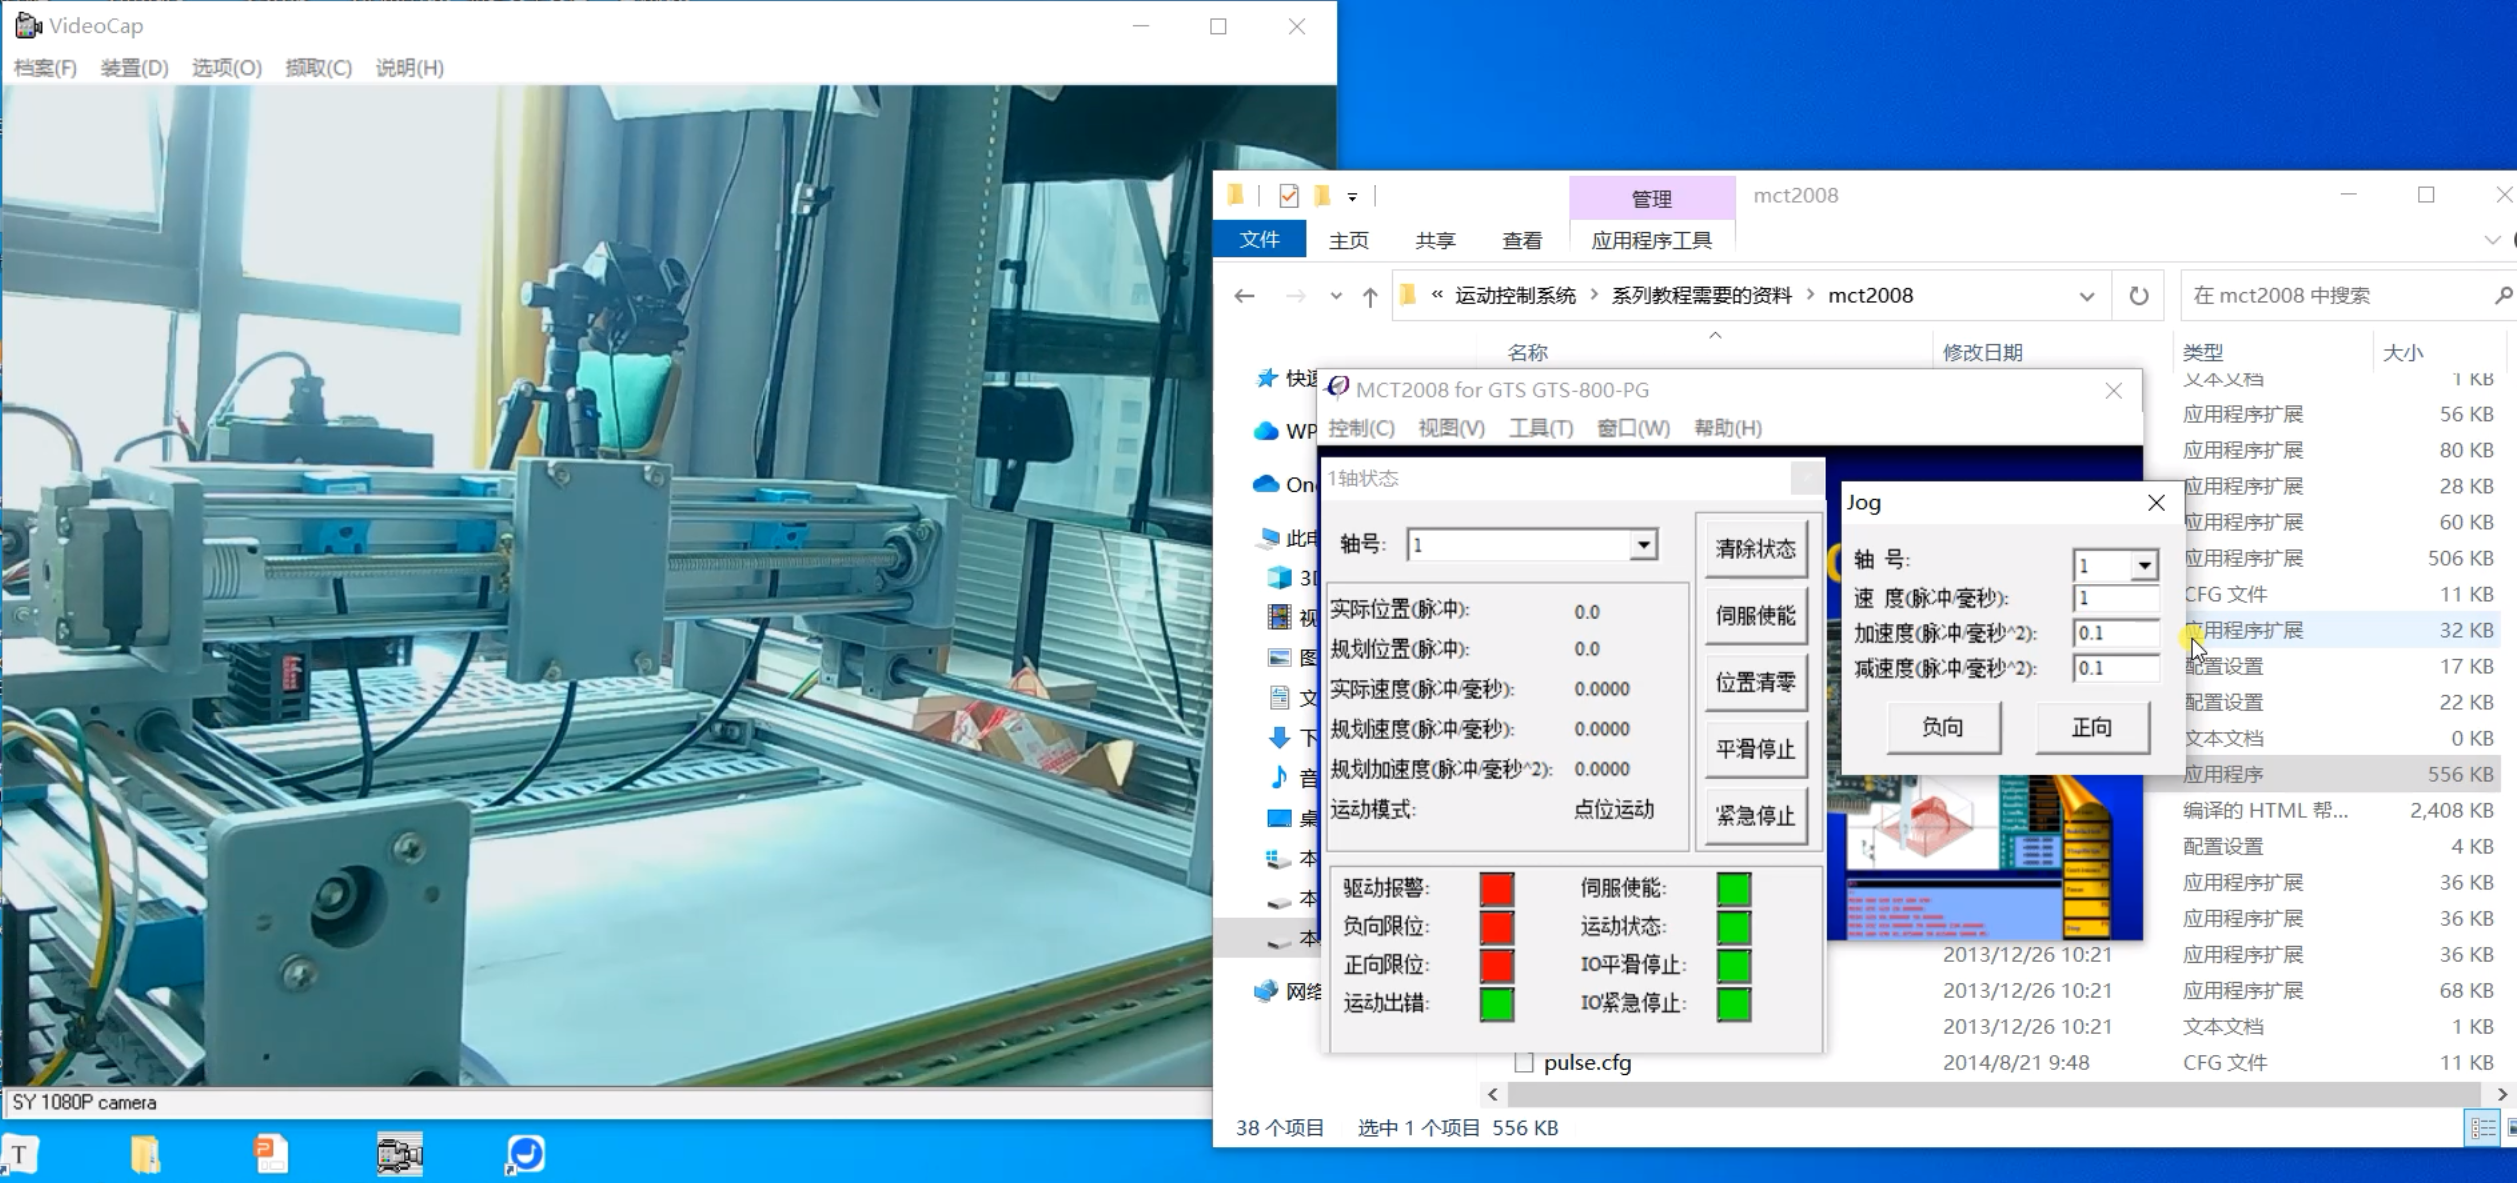The image size is (2517, 1183).
Task: Switch to the 查看 ribbon tab
Action: (x=1521, y=240)
